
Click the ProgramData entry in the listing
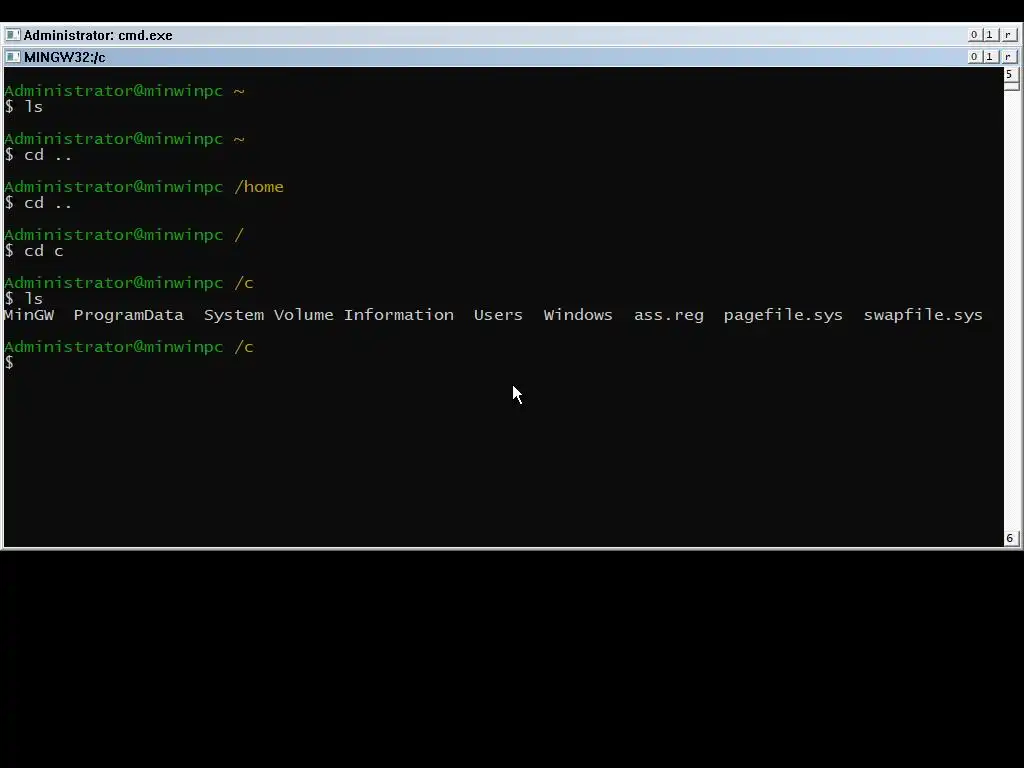[129, 315]
